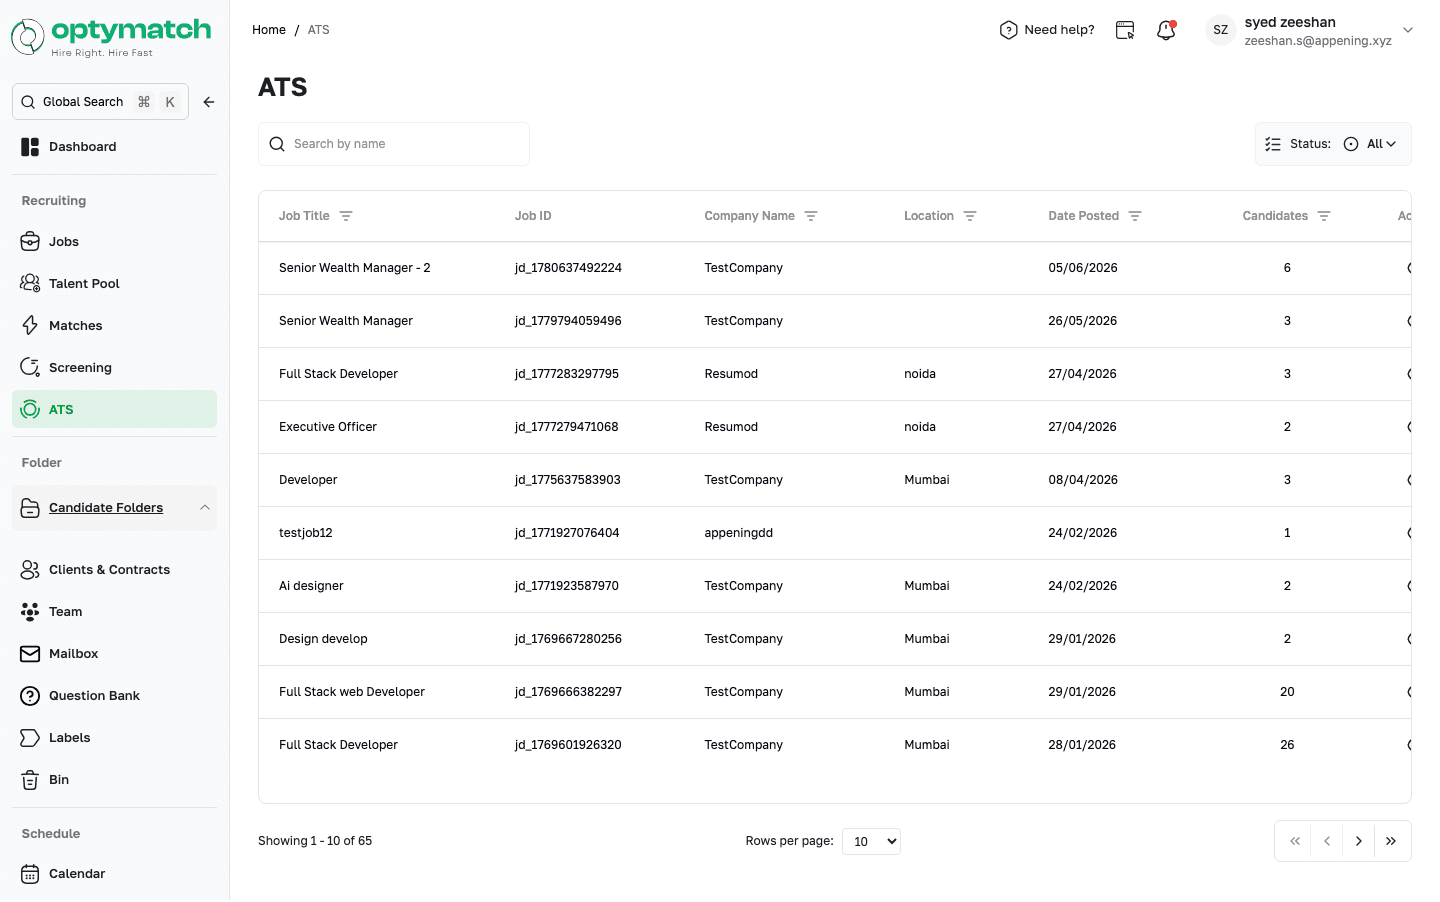Screen dimensions: 1440x902
Task: Go to Labels
Action: point(114,738)
